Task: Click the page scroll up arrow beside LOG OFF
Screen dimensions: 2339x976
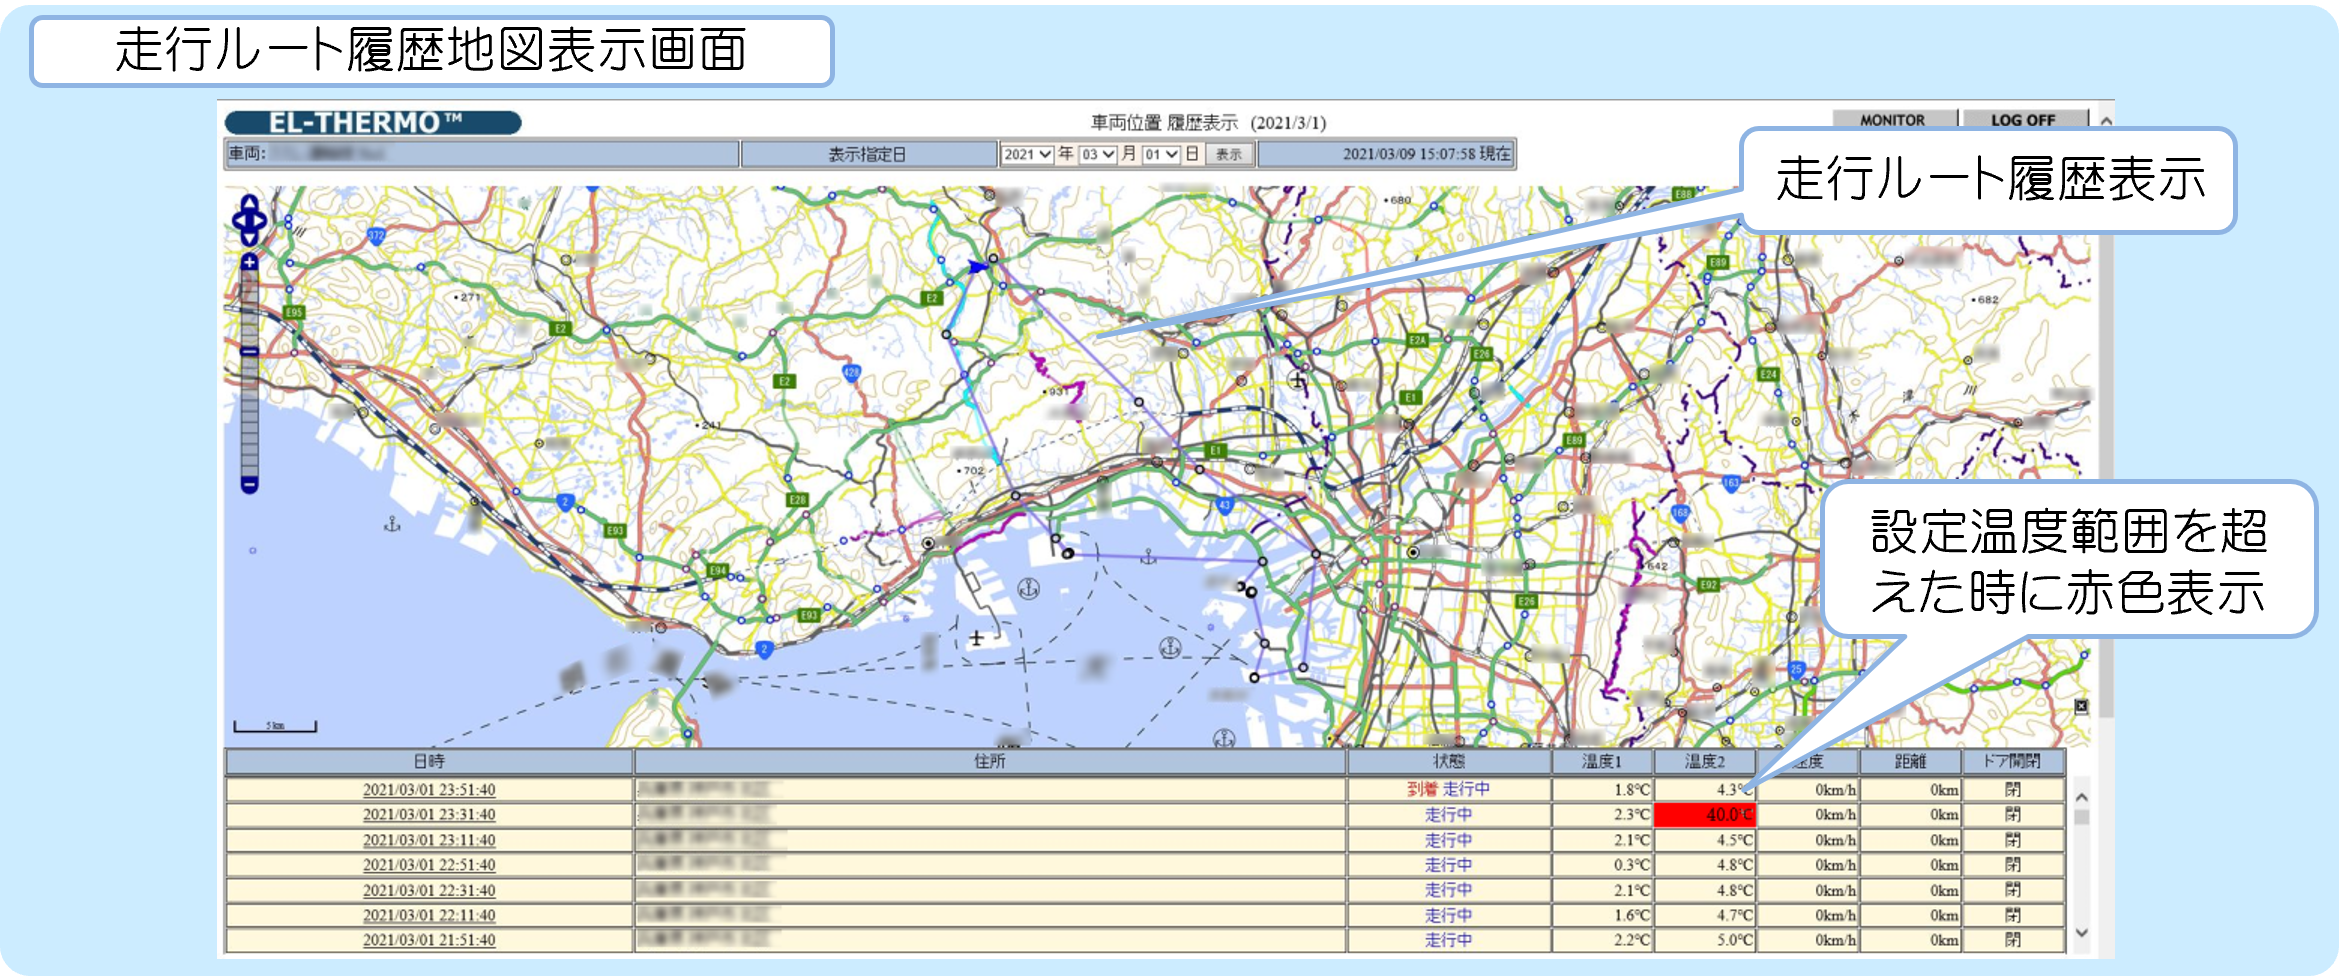Action: tap(2106, 121)
